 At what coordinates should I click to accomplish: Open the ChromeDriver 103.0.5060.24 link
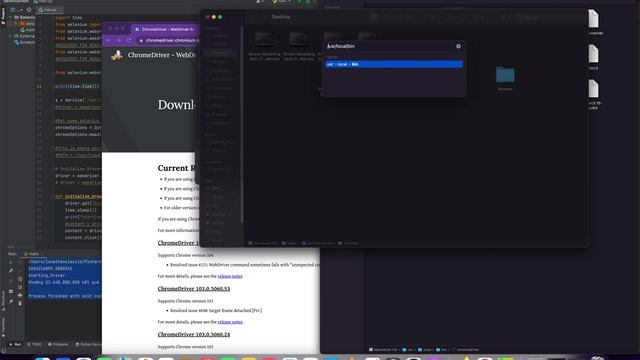click(194, 334)
